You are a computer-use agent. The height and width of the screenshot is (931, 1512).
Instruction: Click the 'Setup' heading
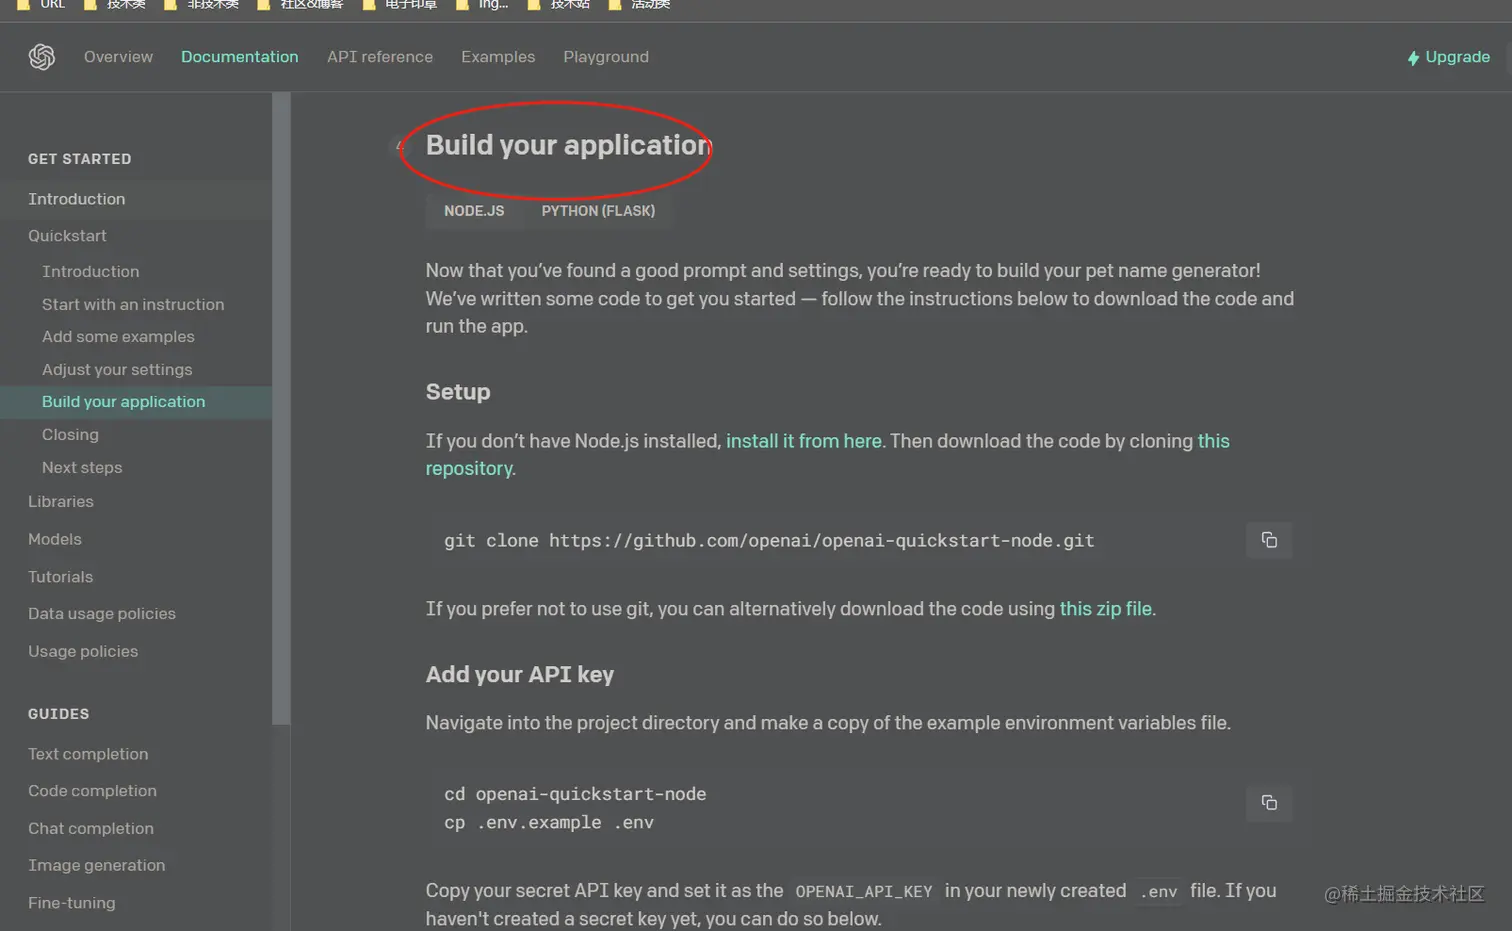pyautogui.click(x=458, y=392)
